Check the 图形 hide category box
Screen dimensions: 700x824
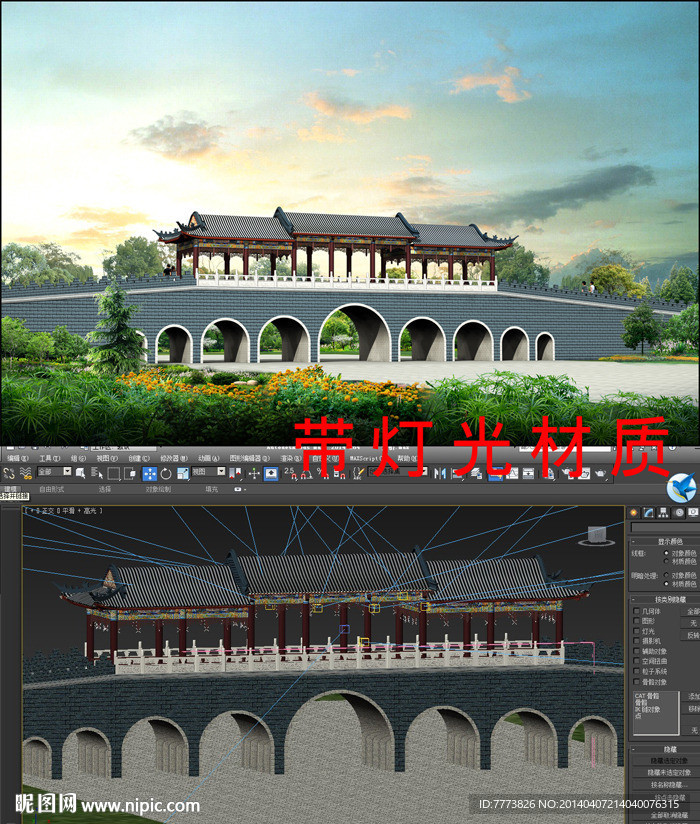click(636, 621)
